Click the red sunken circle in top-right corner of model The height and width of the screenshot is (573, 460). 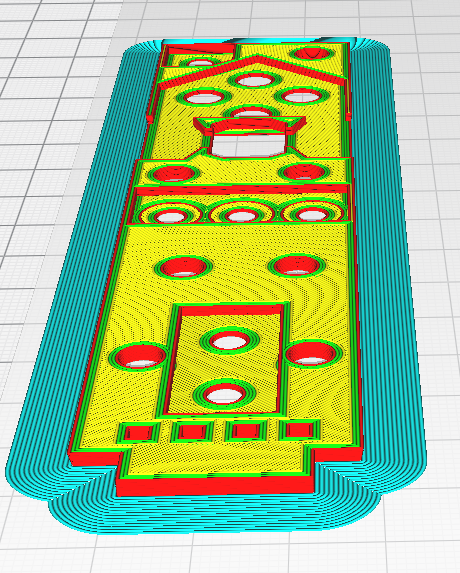(x=312, y=53)
